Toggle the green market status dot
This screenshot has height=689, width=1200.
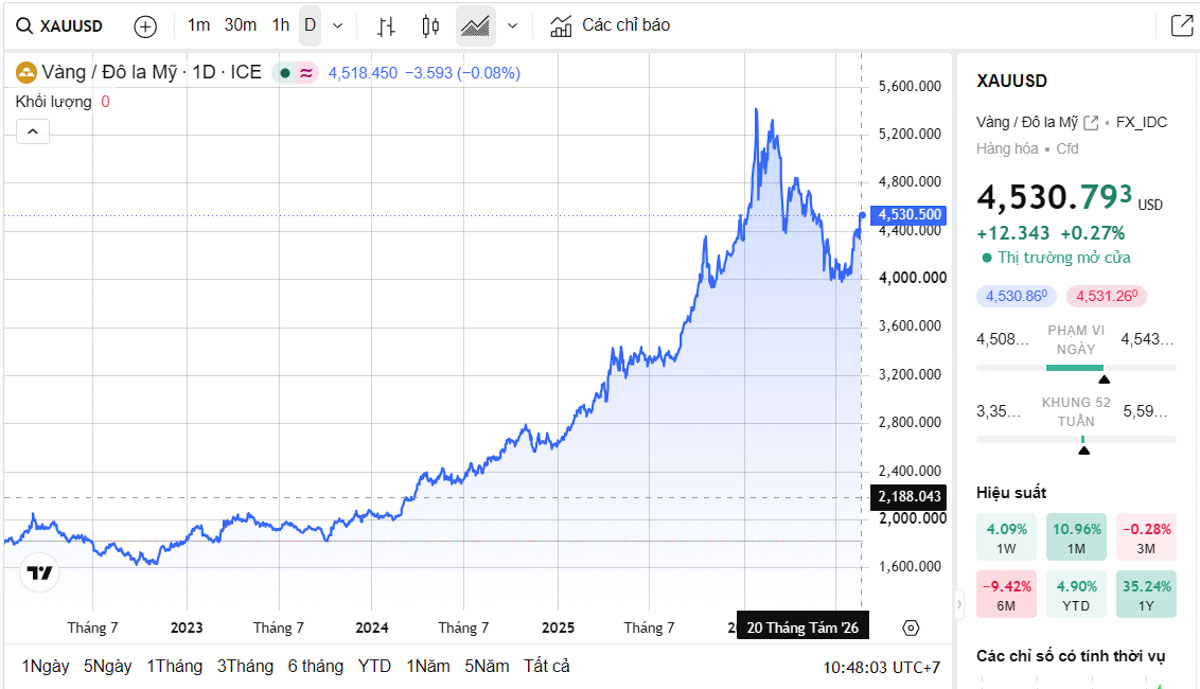285,73
